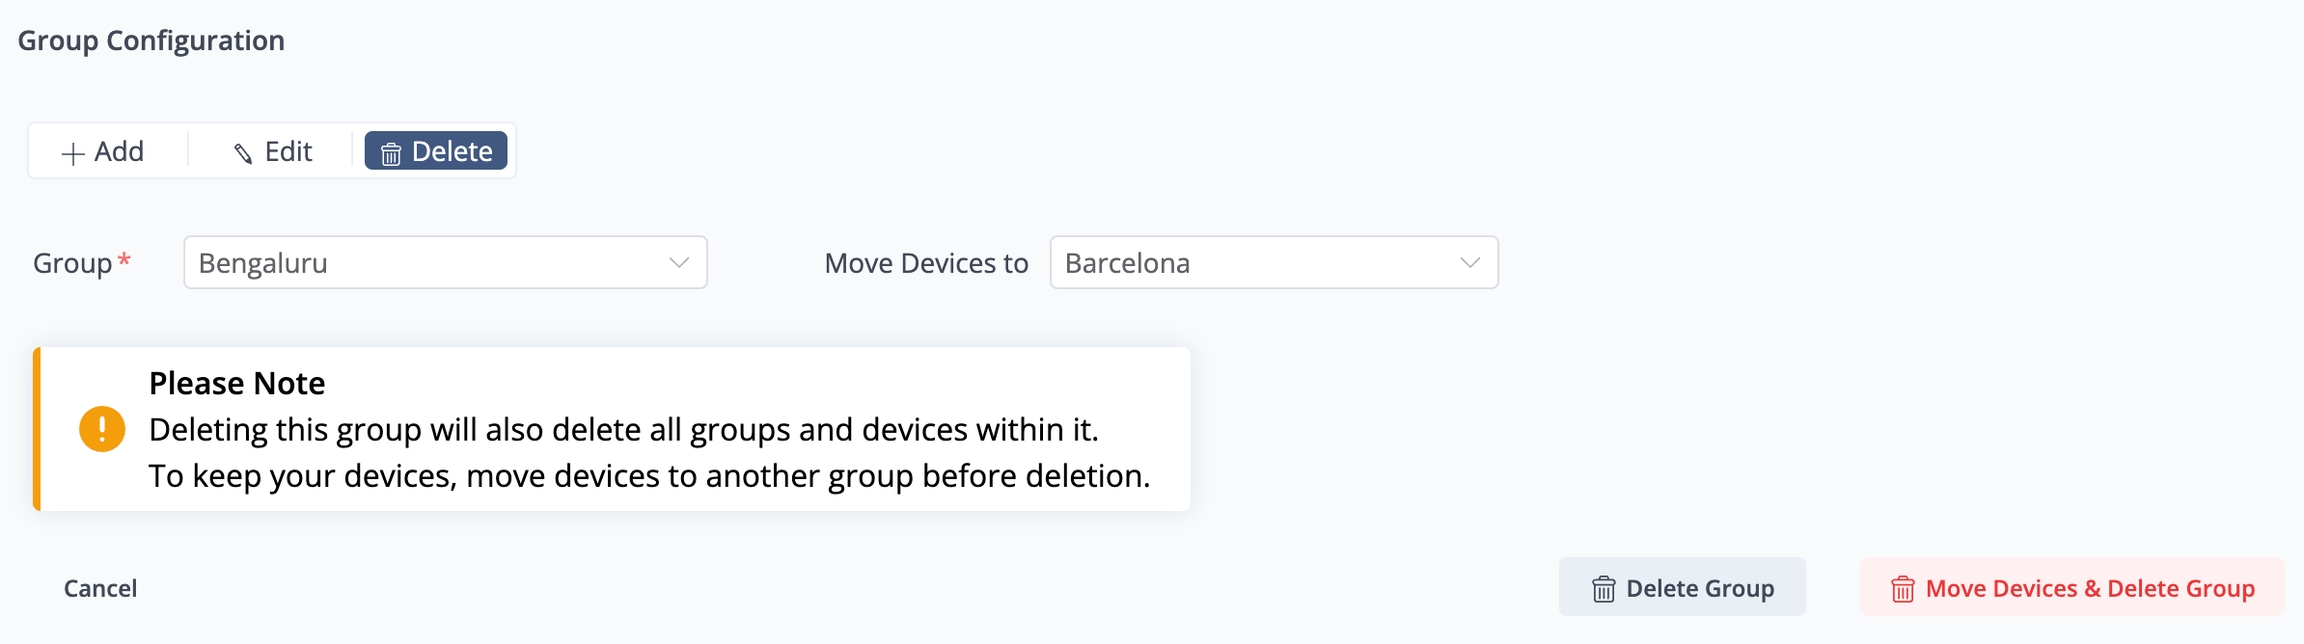This screenshot has width=2304, height=644.
Task: Click the plus icon on the Add tab
Action: (72, 153)
